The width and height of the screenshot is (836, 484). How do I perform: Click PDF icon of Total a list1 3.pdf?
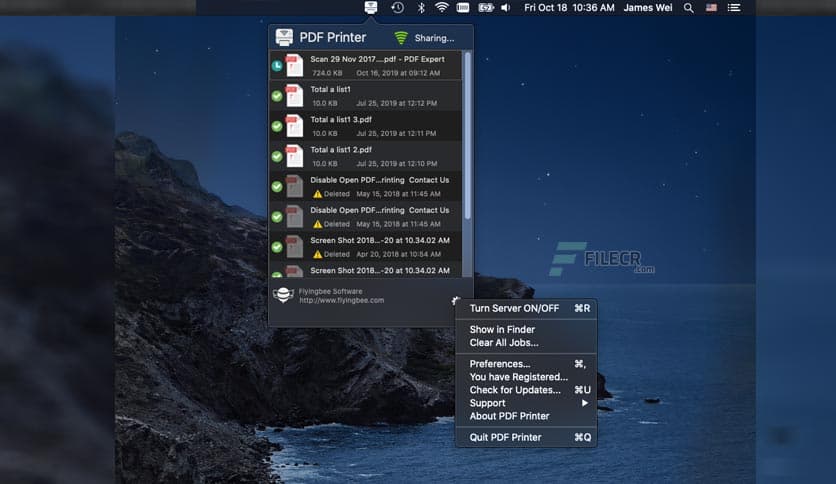tap(294, 126)
